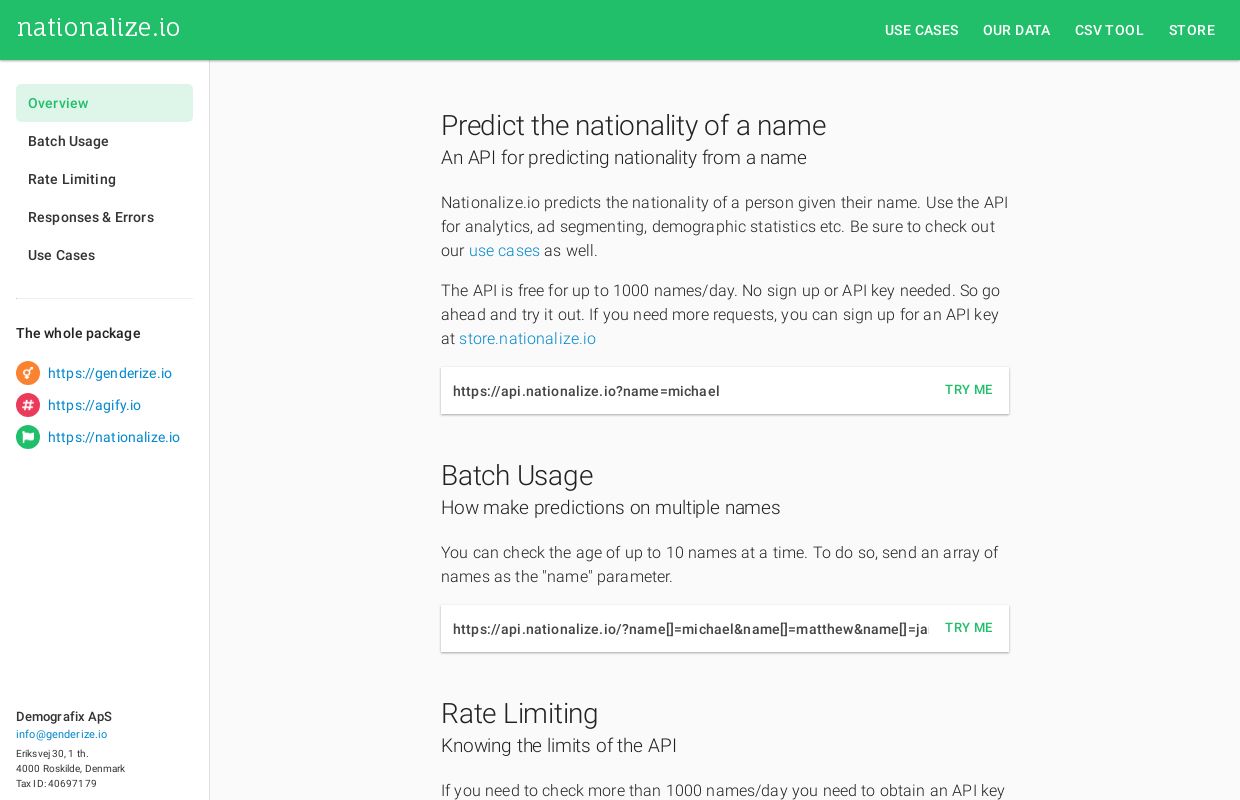This screenshot has width=1240, height=800.
Task: Open the store.nationalize.io link
Action: [527, 339]
